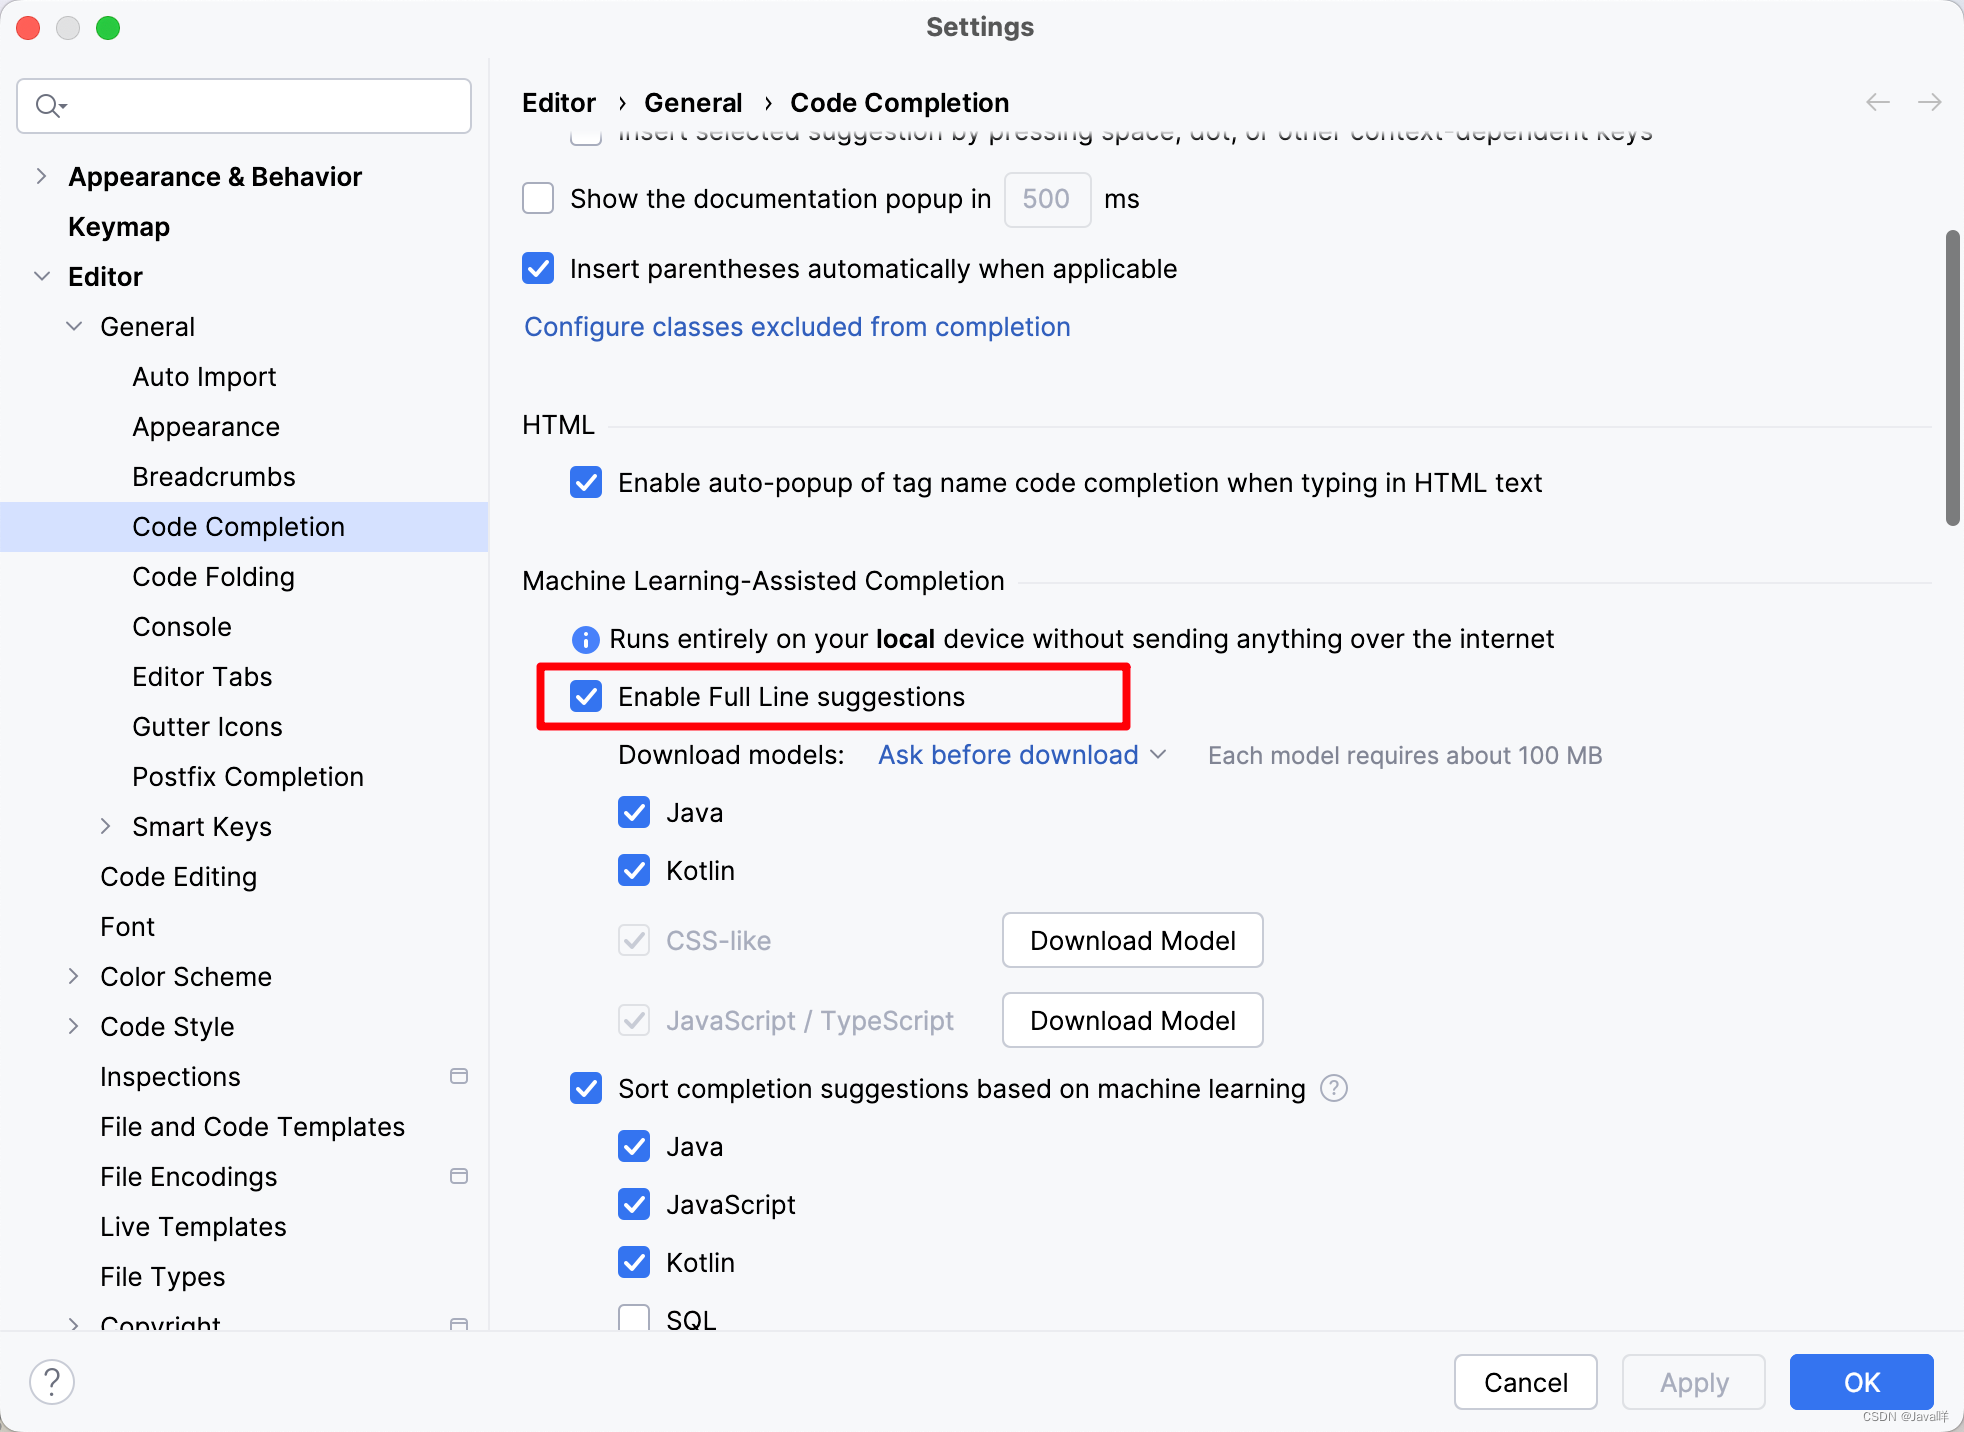
Task: Open Code Folding settings page
Action: click(x=213, y=577)
